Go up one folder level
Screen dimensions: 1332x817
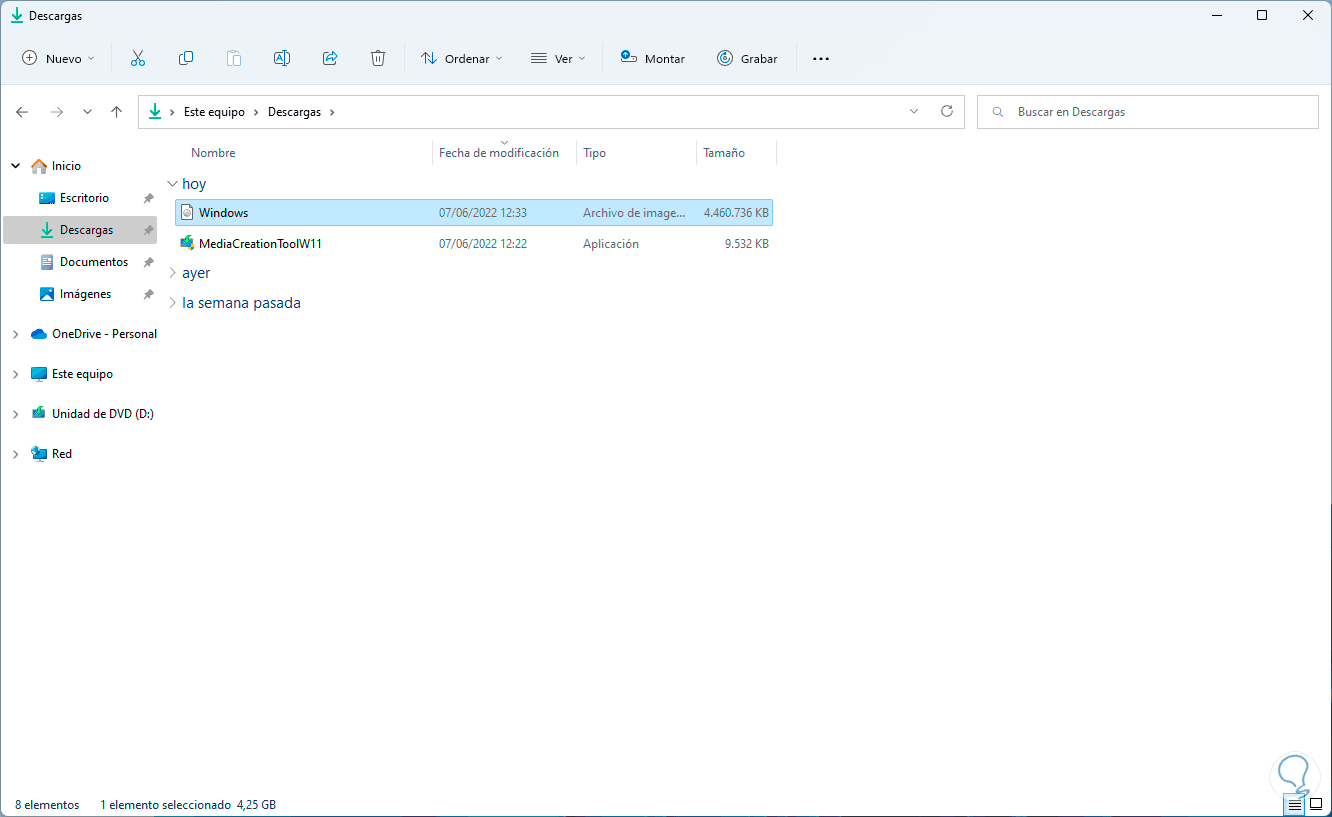coord(117,112)
